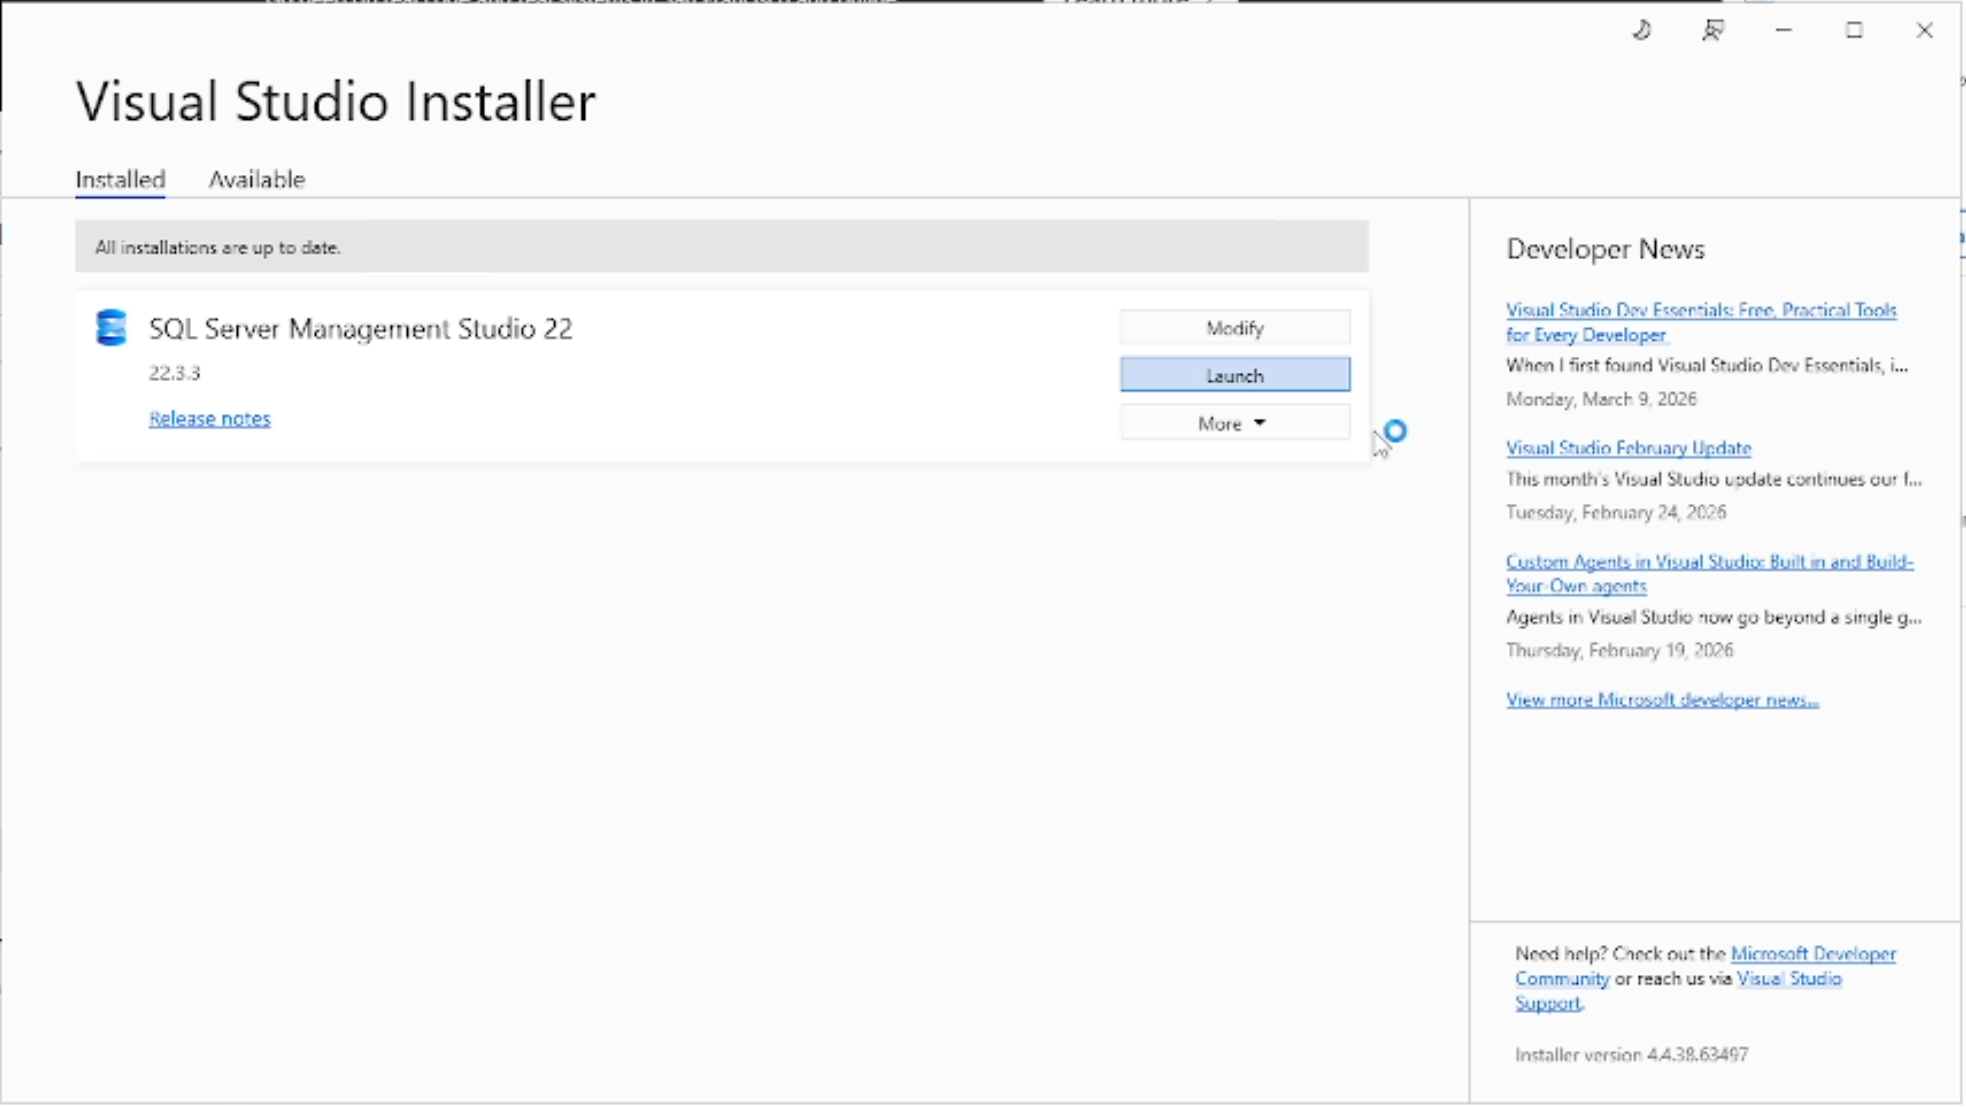Click the SQL Server Management Studio 22 title
The width and height of the screenshot is (1966, 1107).
[x=360, y=328]
